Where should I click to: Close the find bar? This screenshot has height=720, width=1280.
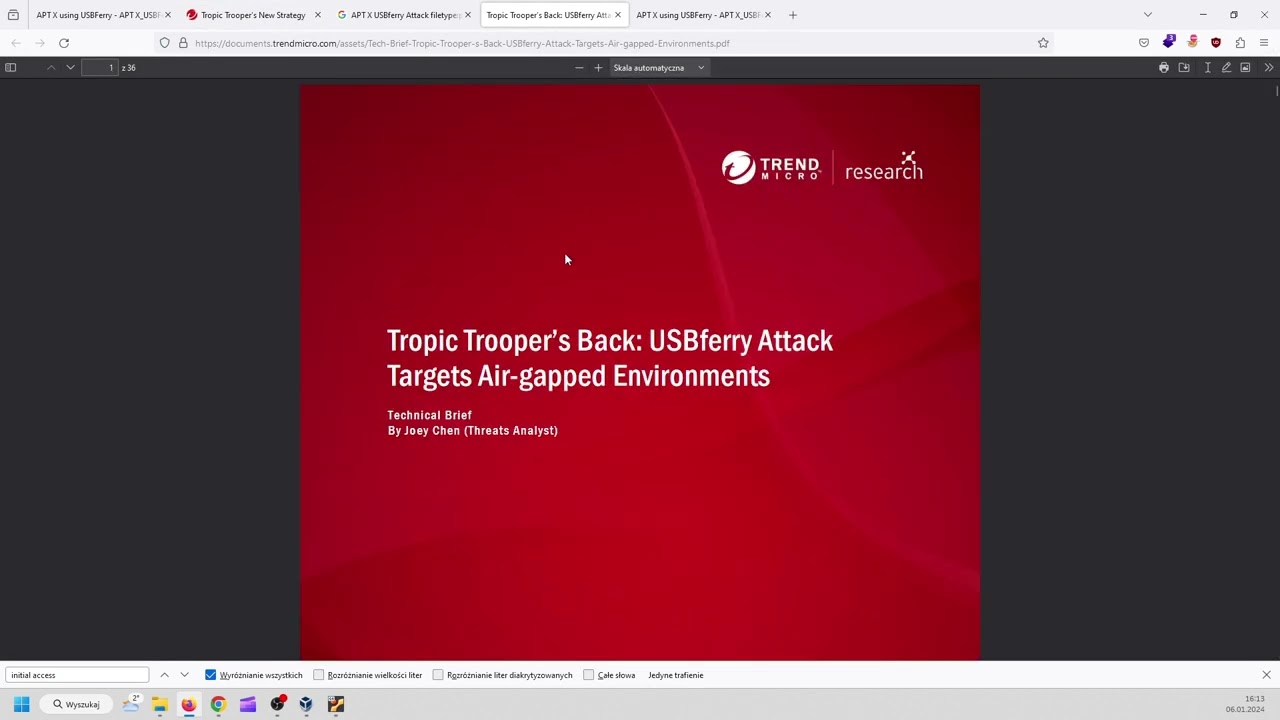tap(1267, 675)
